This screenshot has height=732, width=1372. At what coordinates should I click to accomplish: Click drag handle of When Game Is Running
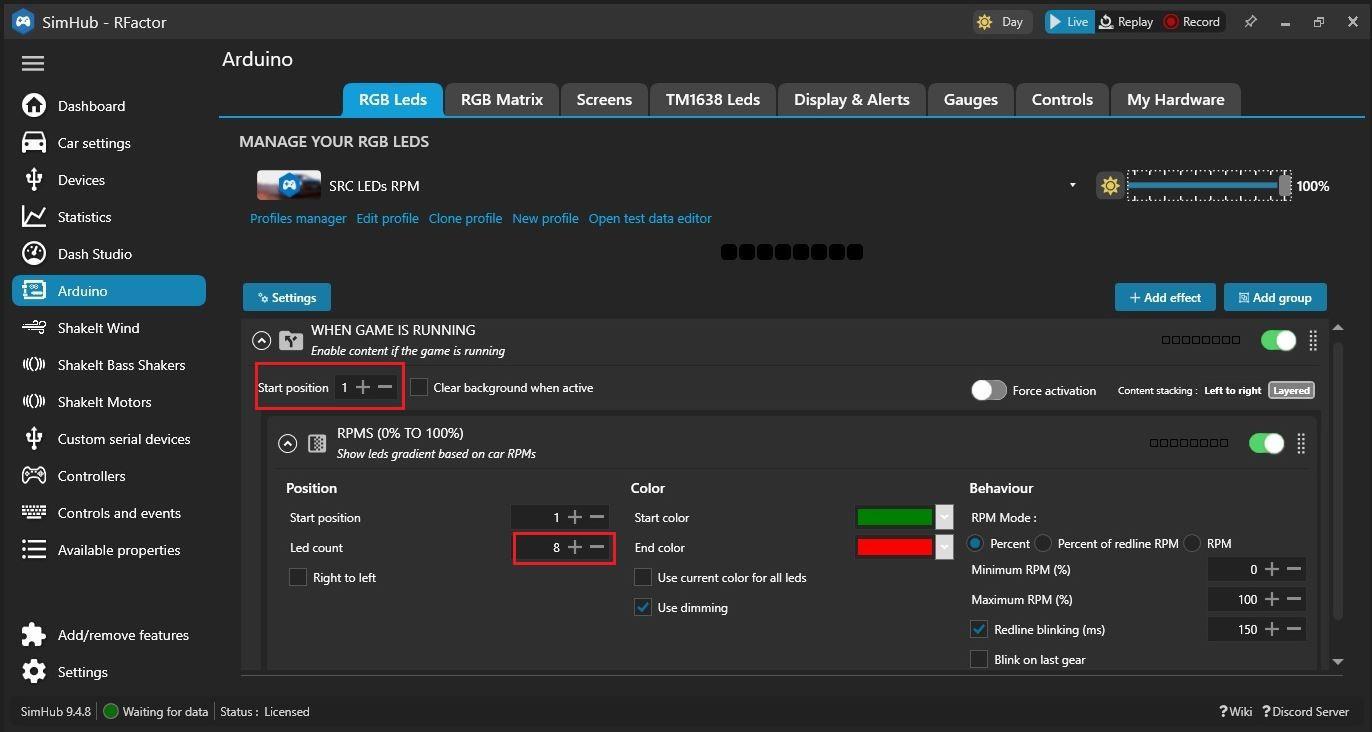[x=1313, y=340]
